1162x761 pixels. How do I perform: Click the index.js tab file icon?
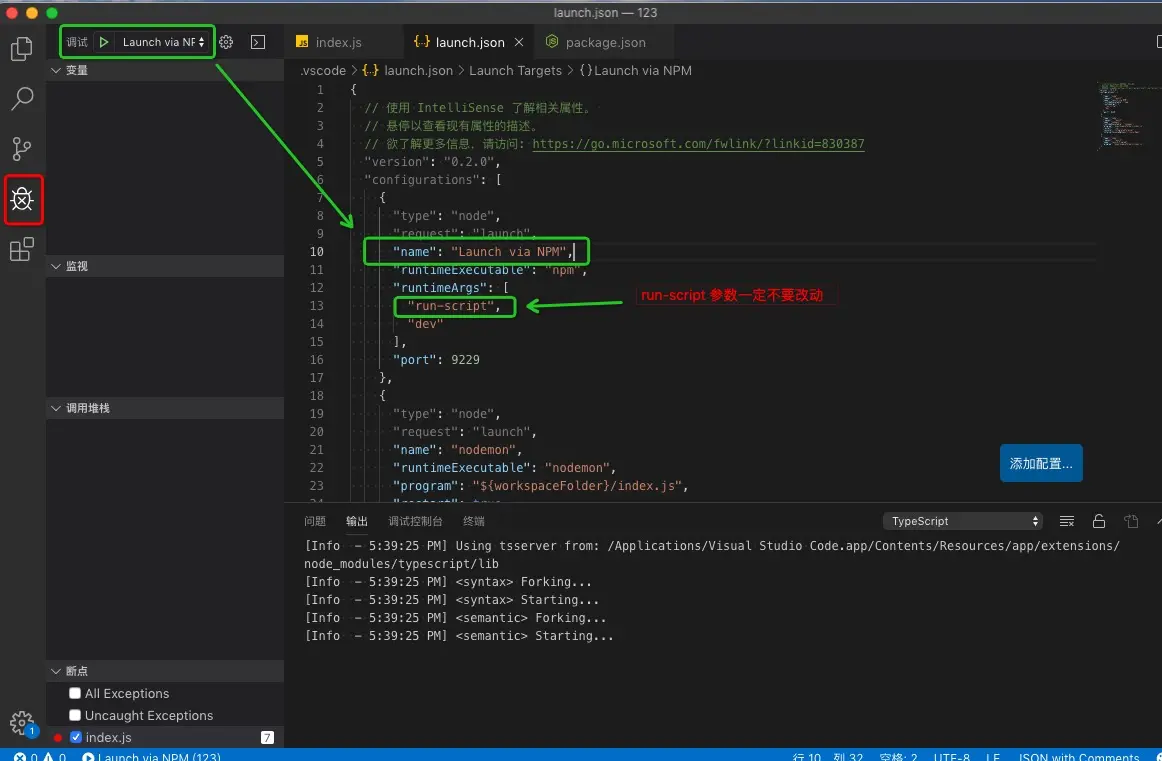click(302, 42)
